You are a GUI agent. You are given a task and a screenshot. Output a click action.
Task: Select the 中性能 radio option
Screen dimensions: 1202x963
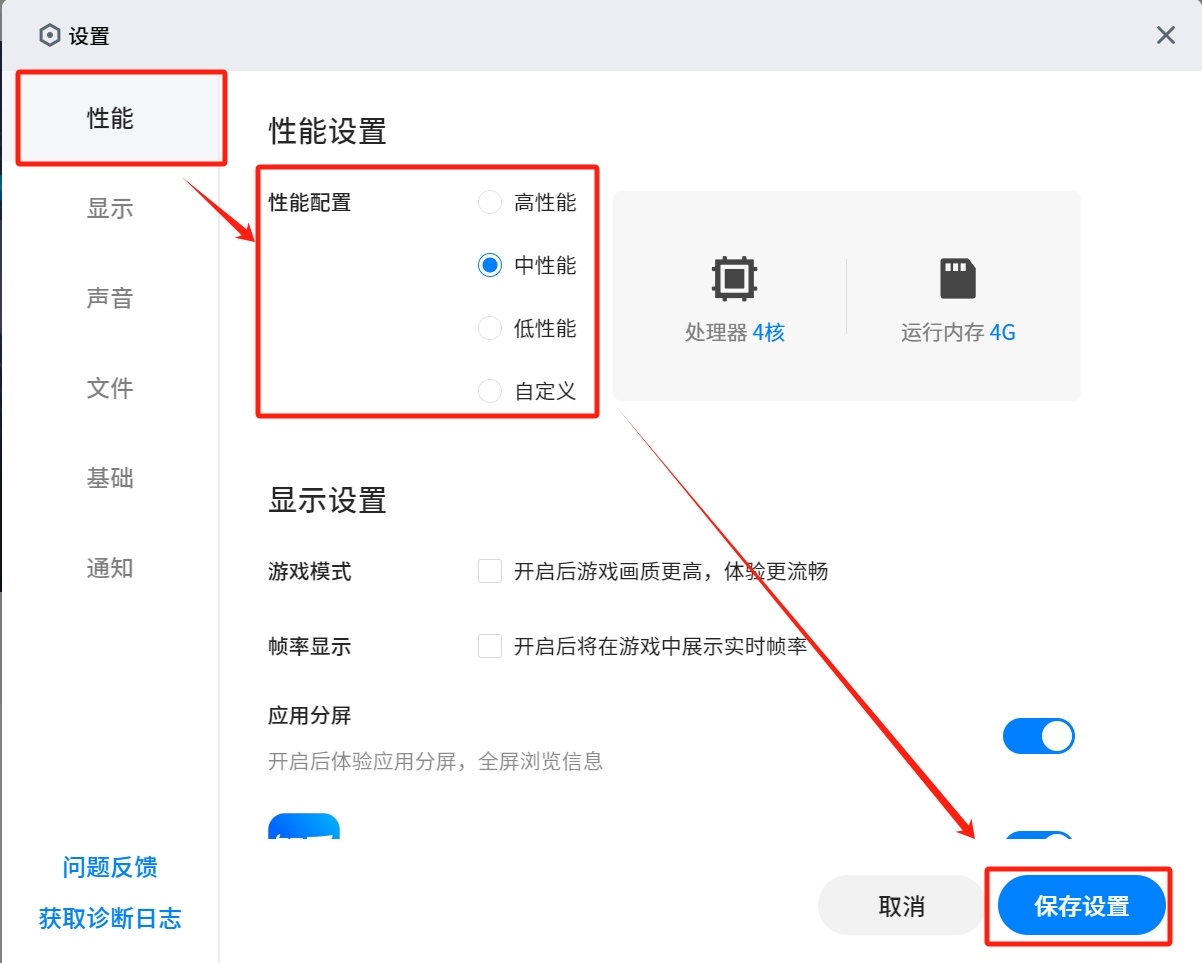coord(489,265)
